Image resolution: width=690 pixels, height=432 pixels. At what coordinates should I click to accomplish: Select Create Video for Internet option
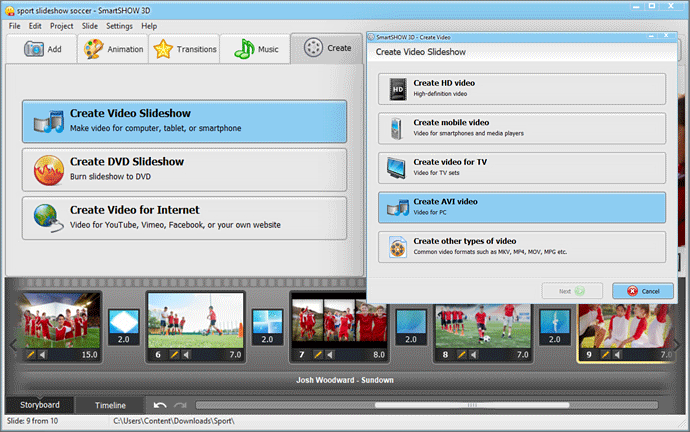pyautogui.click(x=184, y=218)
